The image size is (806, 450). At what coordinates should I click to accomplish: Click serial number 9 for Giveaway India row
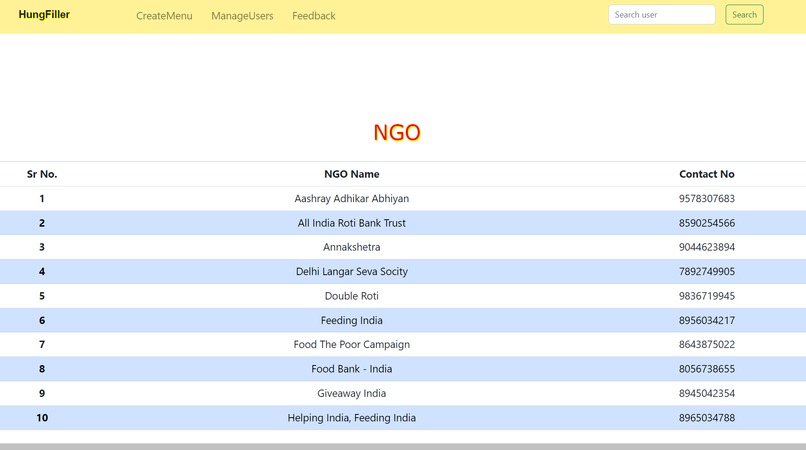point(42,393)
